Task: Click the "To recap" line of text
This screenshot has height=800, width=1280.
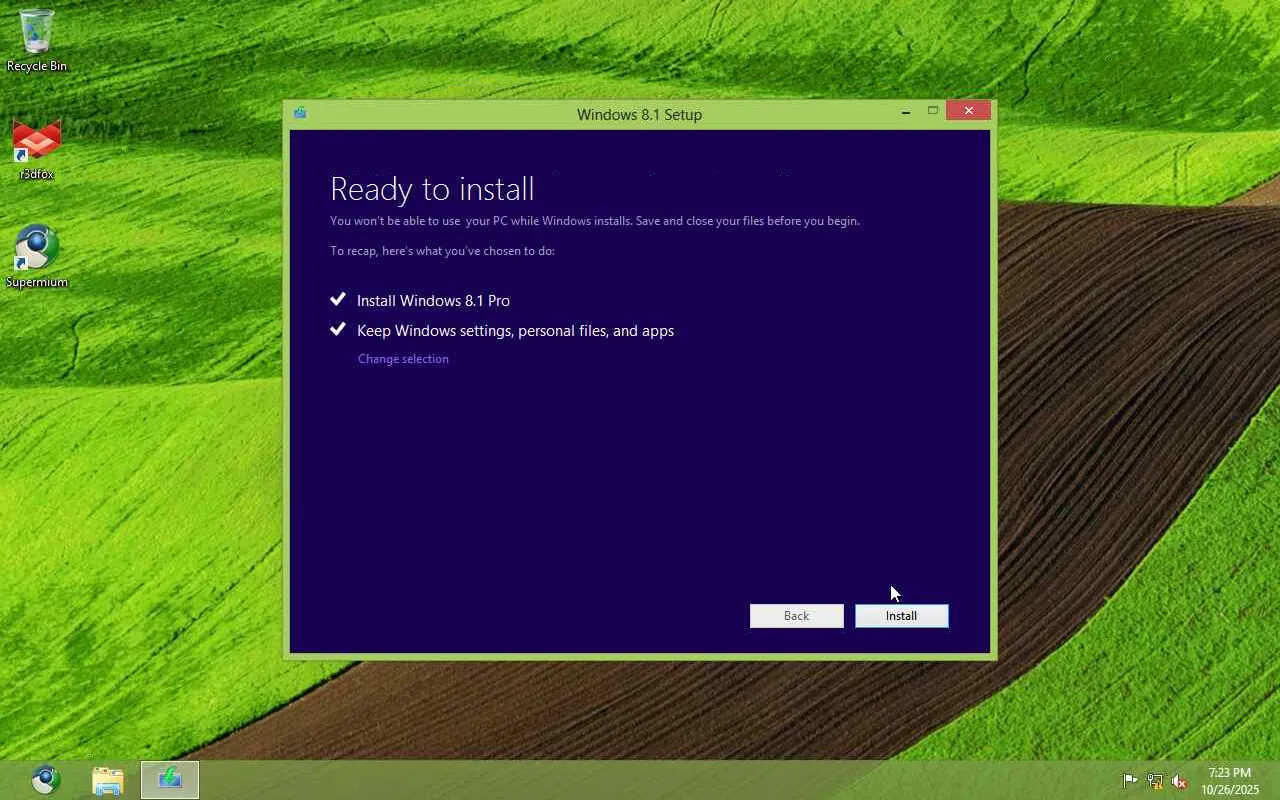Action: click(x=442, y=251)
